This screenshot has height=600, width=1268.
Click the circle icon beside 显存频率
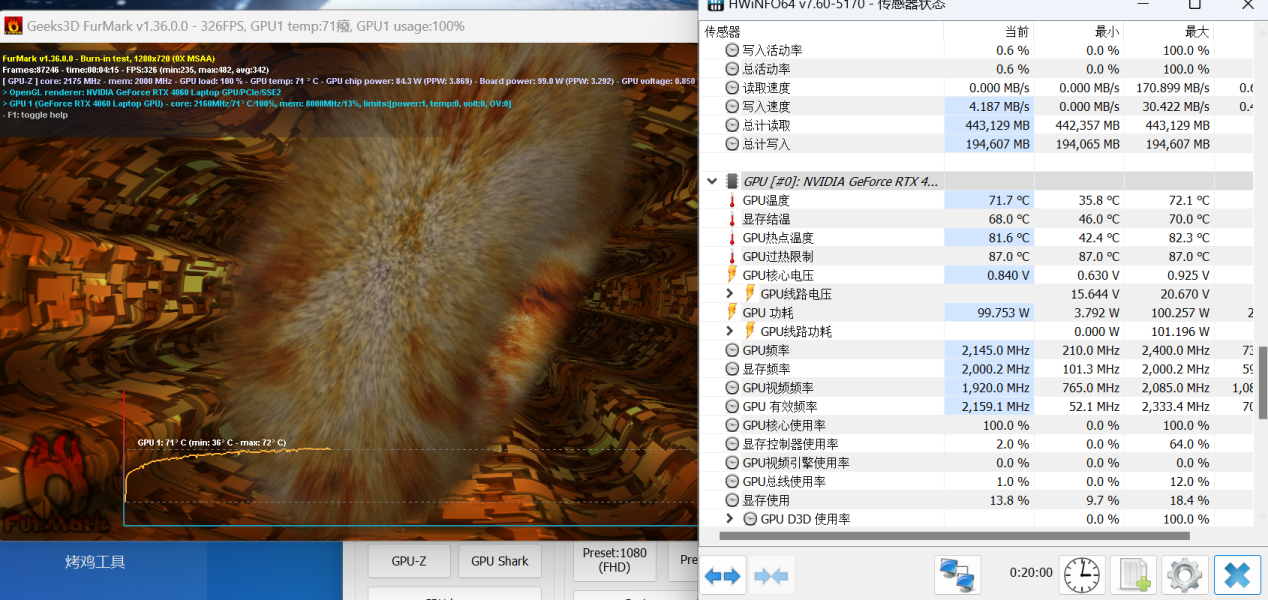point(732,369)
